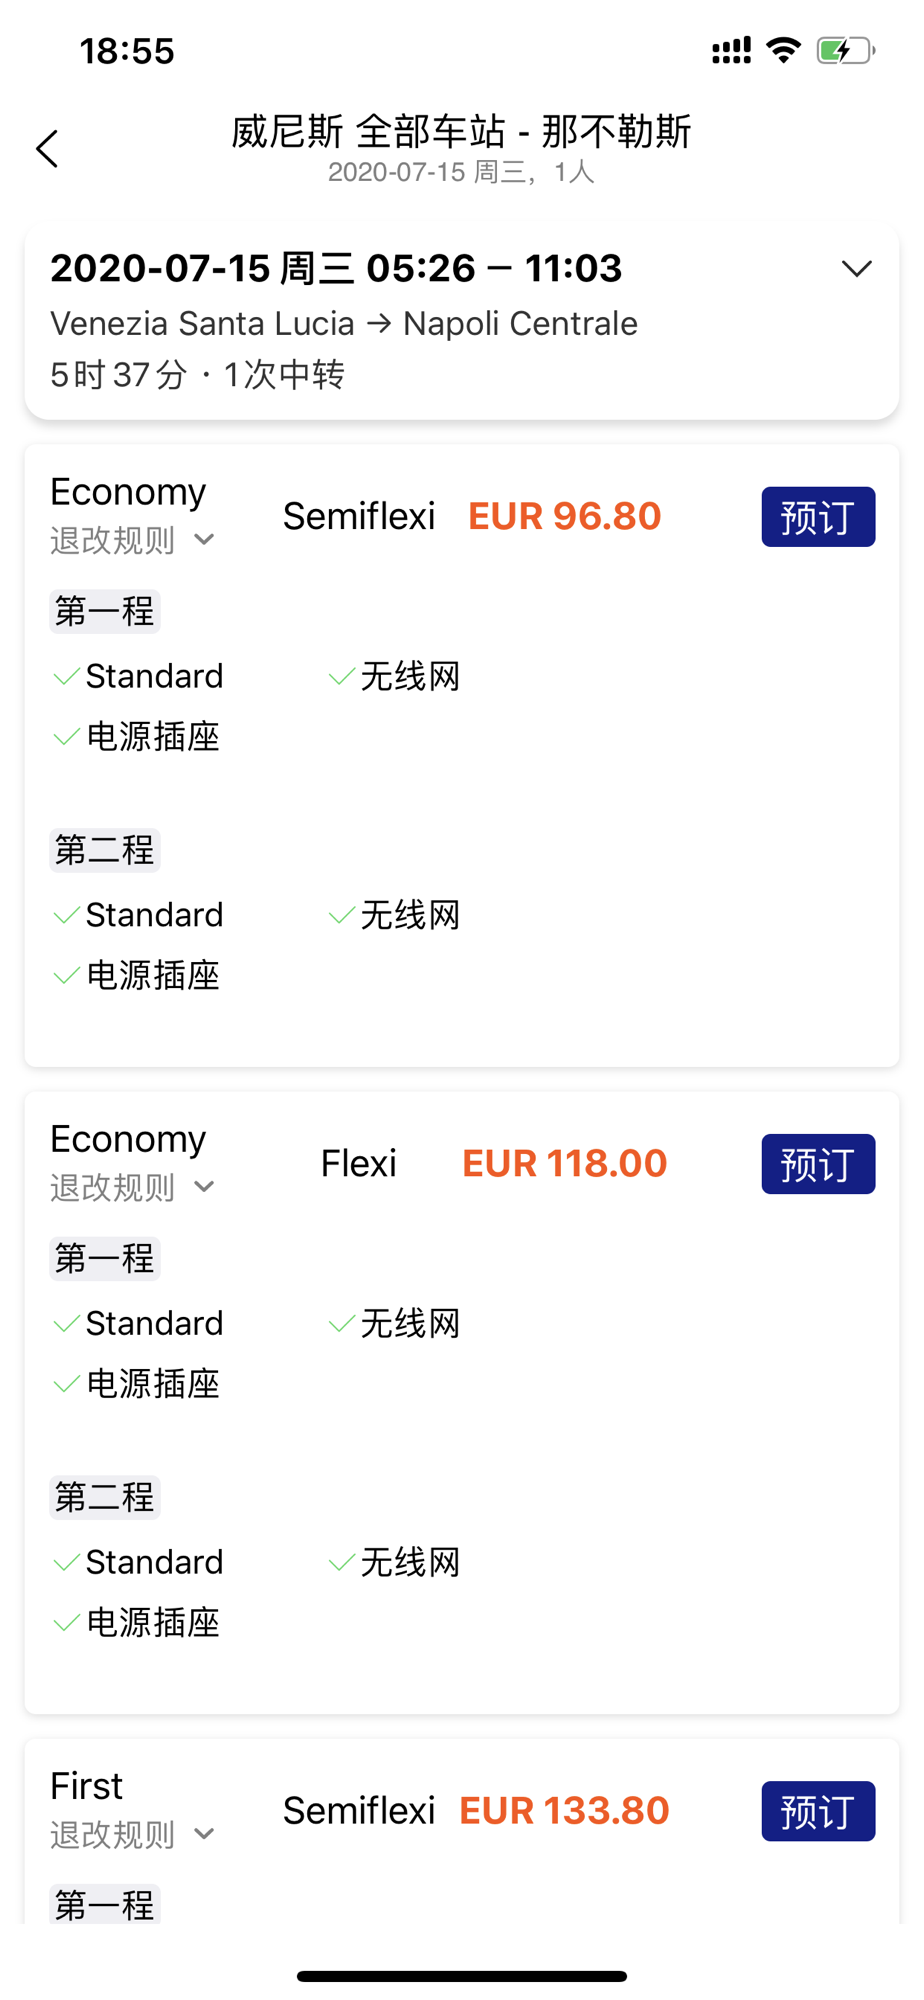The width and height of the screenshot is (924, 2000).
Task: Tap the EUR 96.80 price
Action: click(x=565, y=516)
